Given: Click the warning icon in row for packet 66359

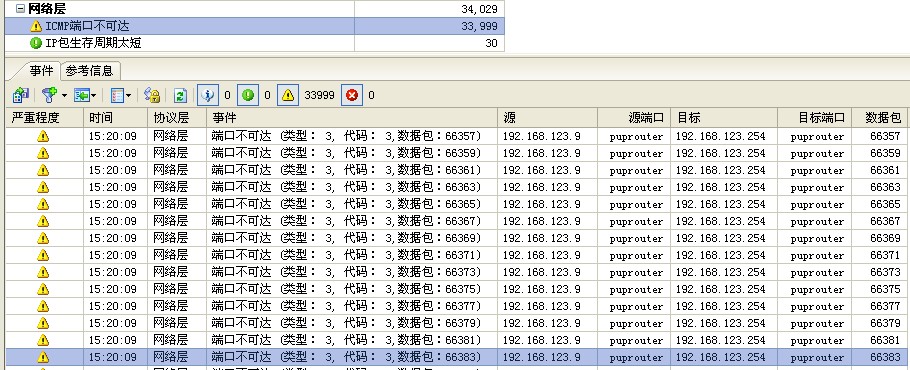Looking at the screenshot, I should click(43, 153).
